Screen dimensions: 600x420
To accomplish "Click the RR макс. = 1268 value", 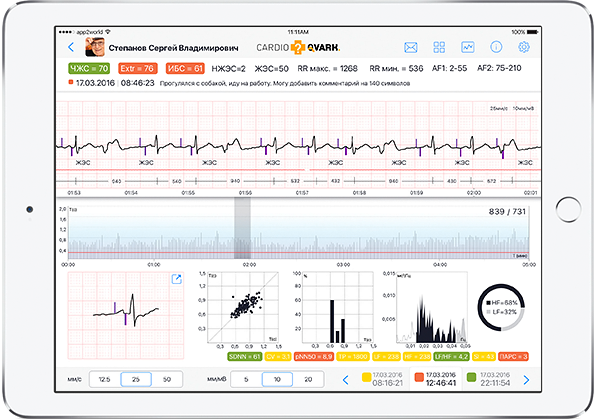I will coord(328,69).
